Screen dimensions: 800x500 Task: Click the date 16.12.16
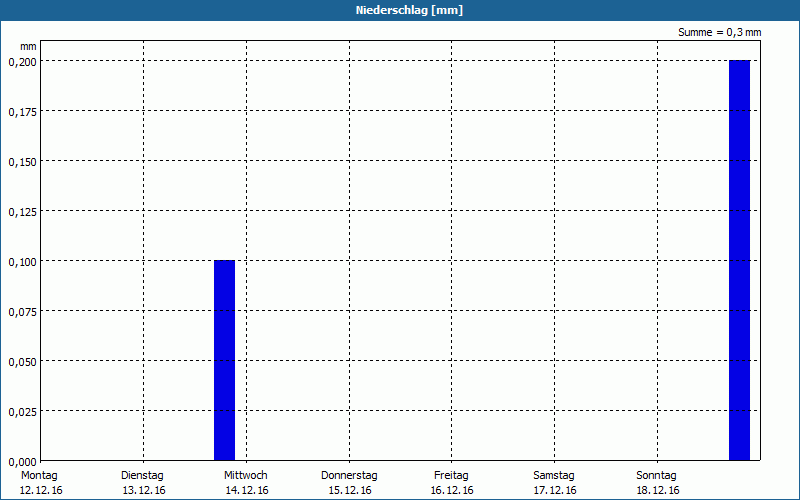[x=452, y=490]
